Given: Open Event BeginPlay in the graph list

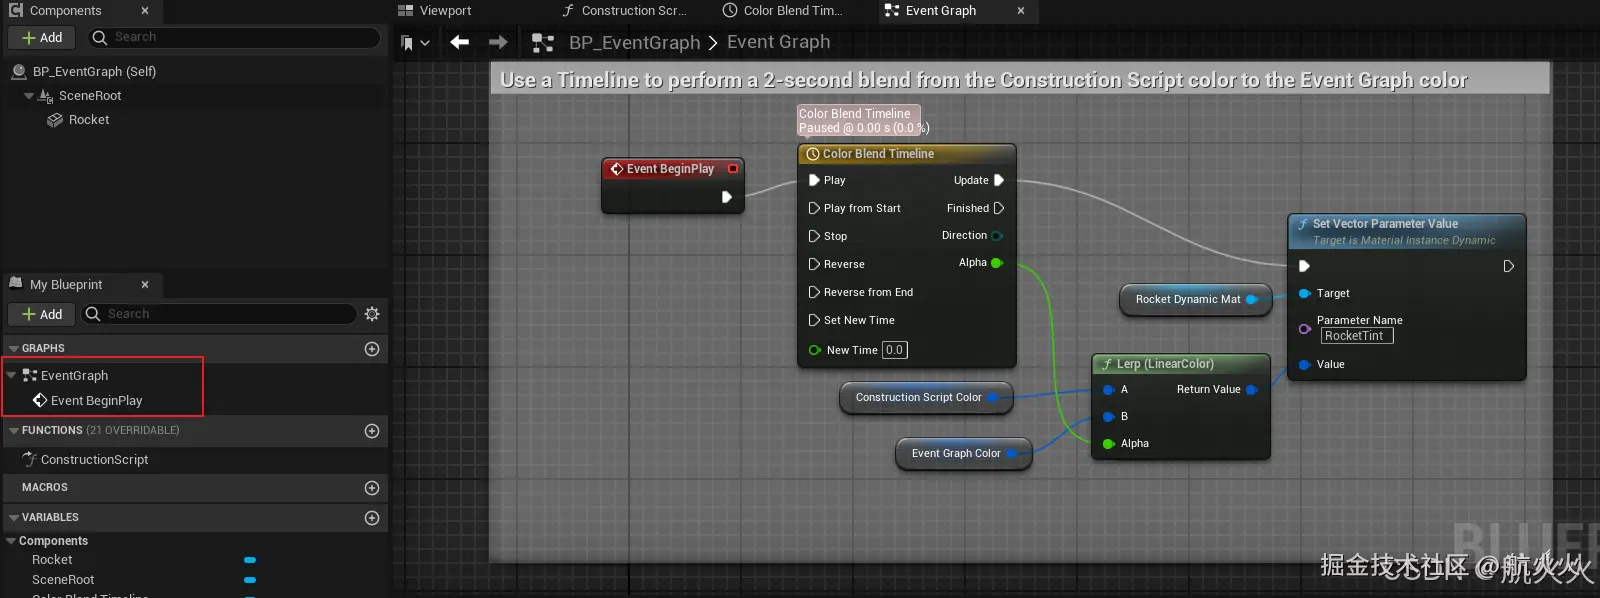Looking at the screenshot, I should pyautogui.click(x=97, y=400).
